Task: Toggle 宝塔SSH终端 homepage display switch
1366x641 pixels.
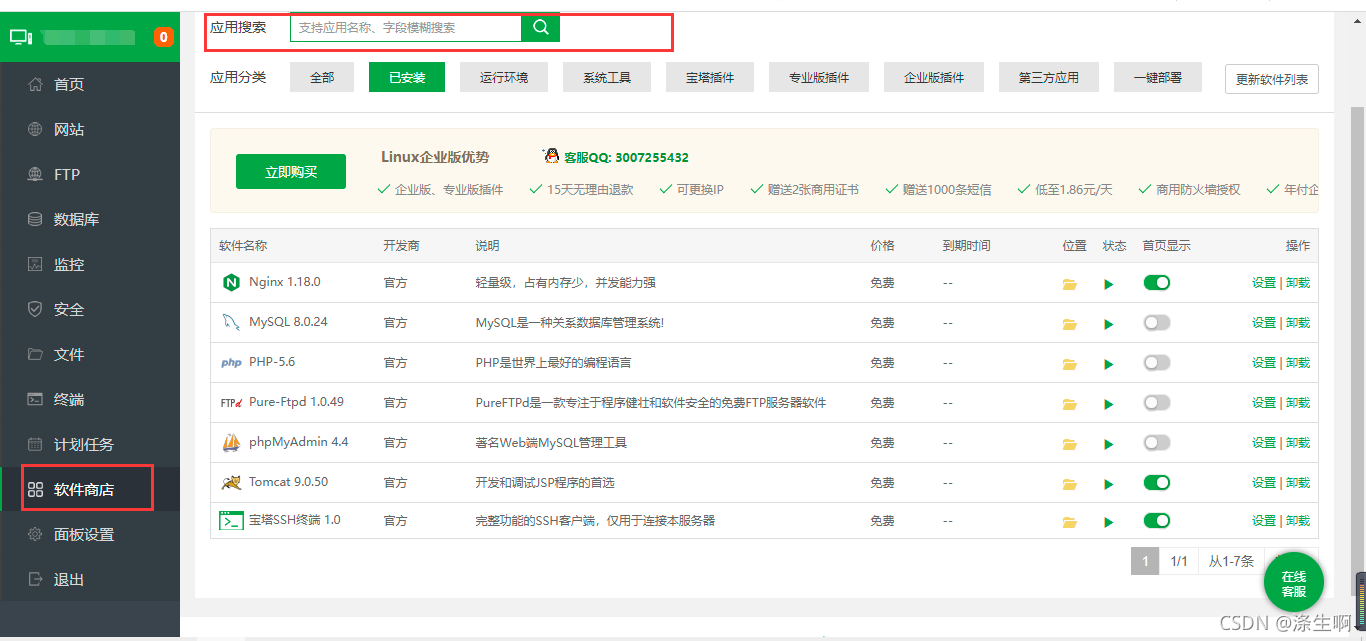Action: 1157,521
